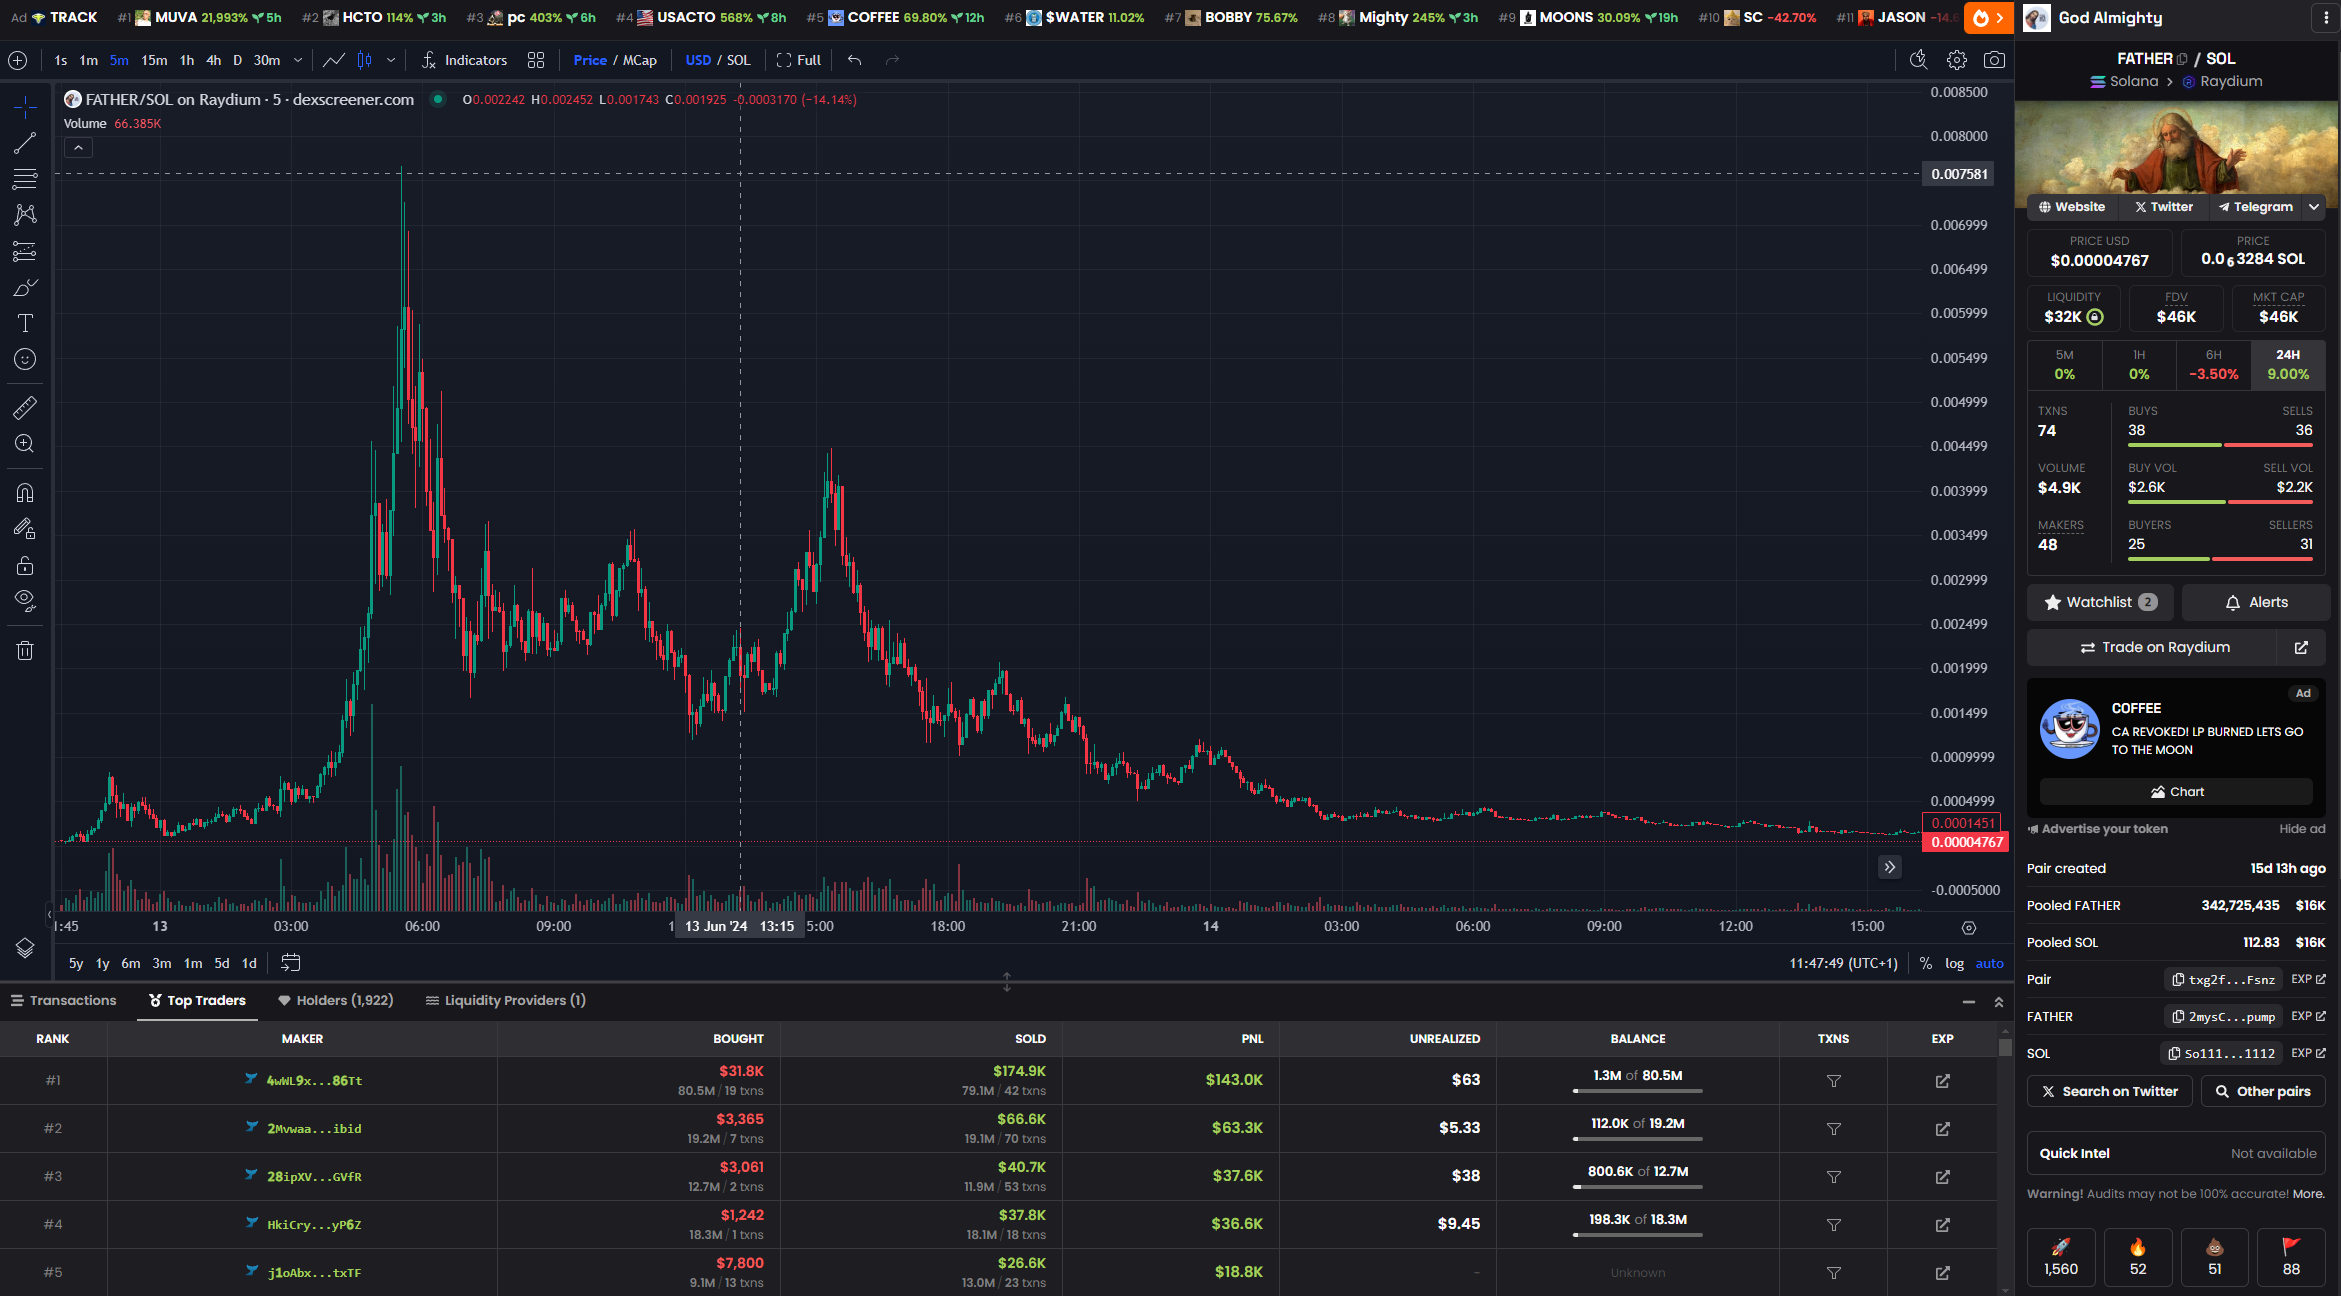Viewport: 2341px width, 1296px height.
Task: Delete all drawings with the trash icon
Action: tap(25, 650)
